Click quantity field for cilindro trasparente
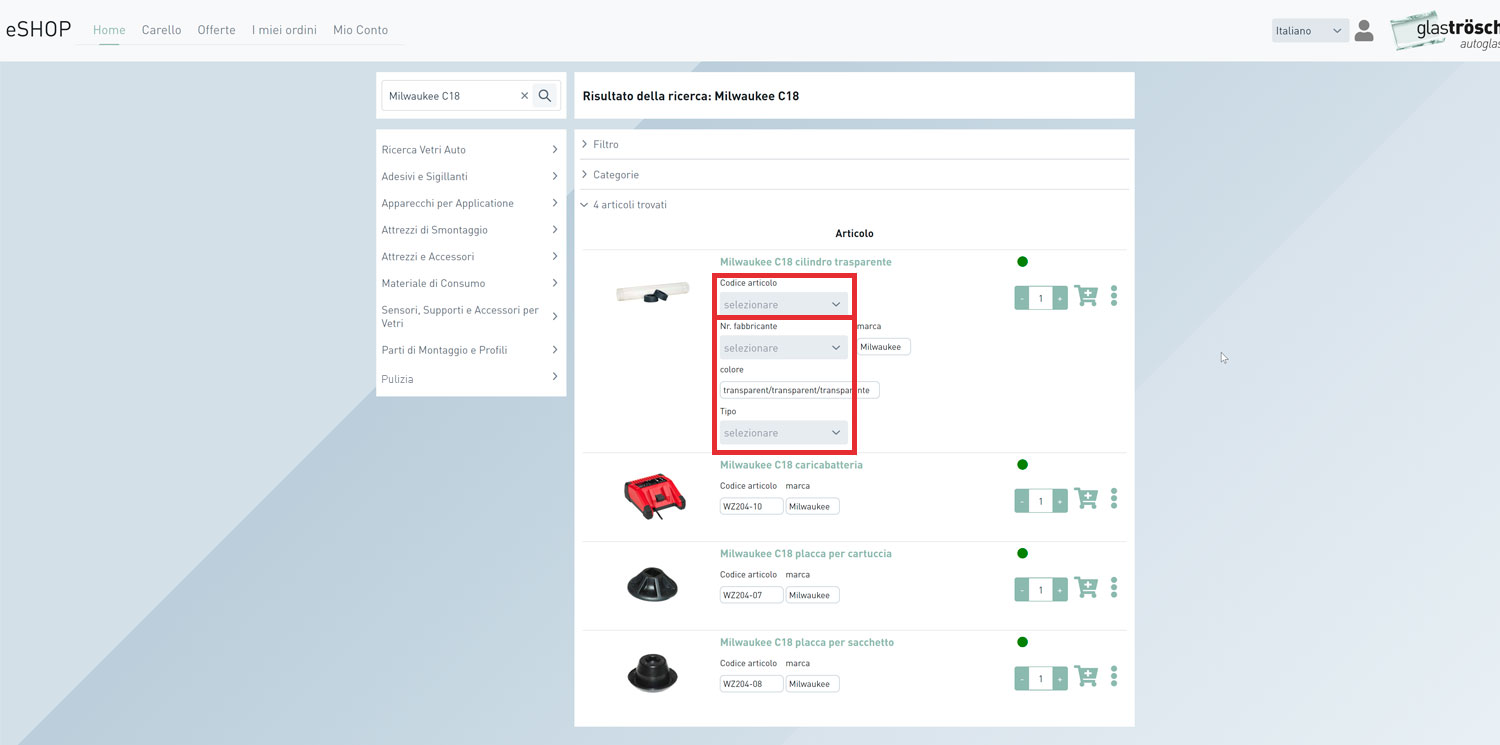1500x745 pixels. (x=1041, y=298)
